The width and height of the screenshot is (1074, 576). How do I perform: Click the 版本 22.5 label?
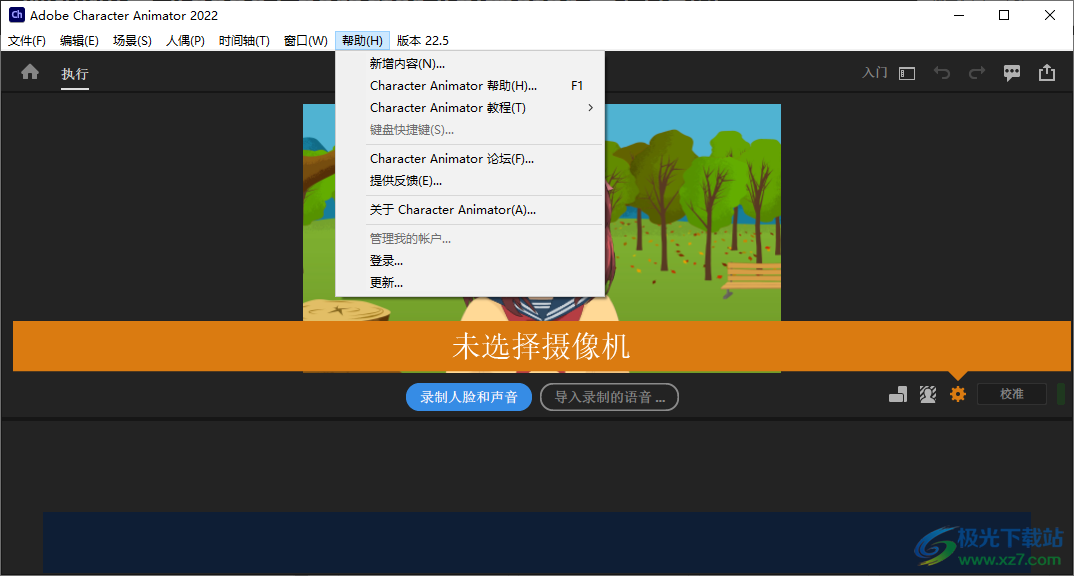pyautogui.click(x=423, y=40)
